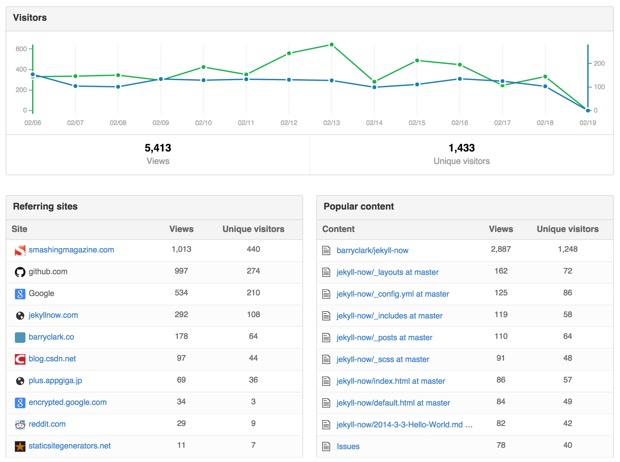Viewport: 620px width, 462px height.
Task: Click the 1,248 unique visitors value
Action: pos(567,249)
